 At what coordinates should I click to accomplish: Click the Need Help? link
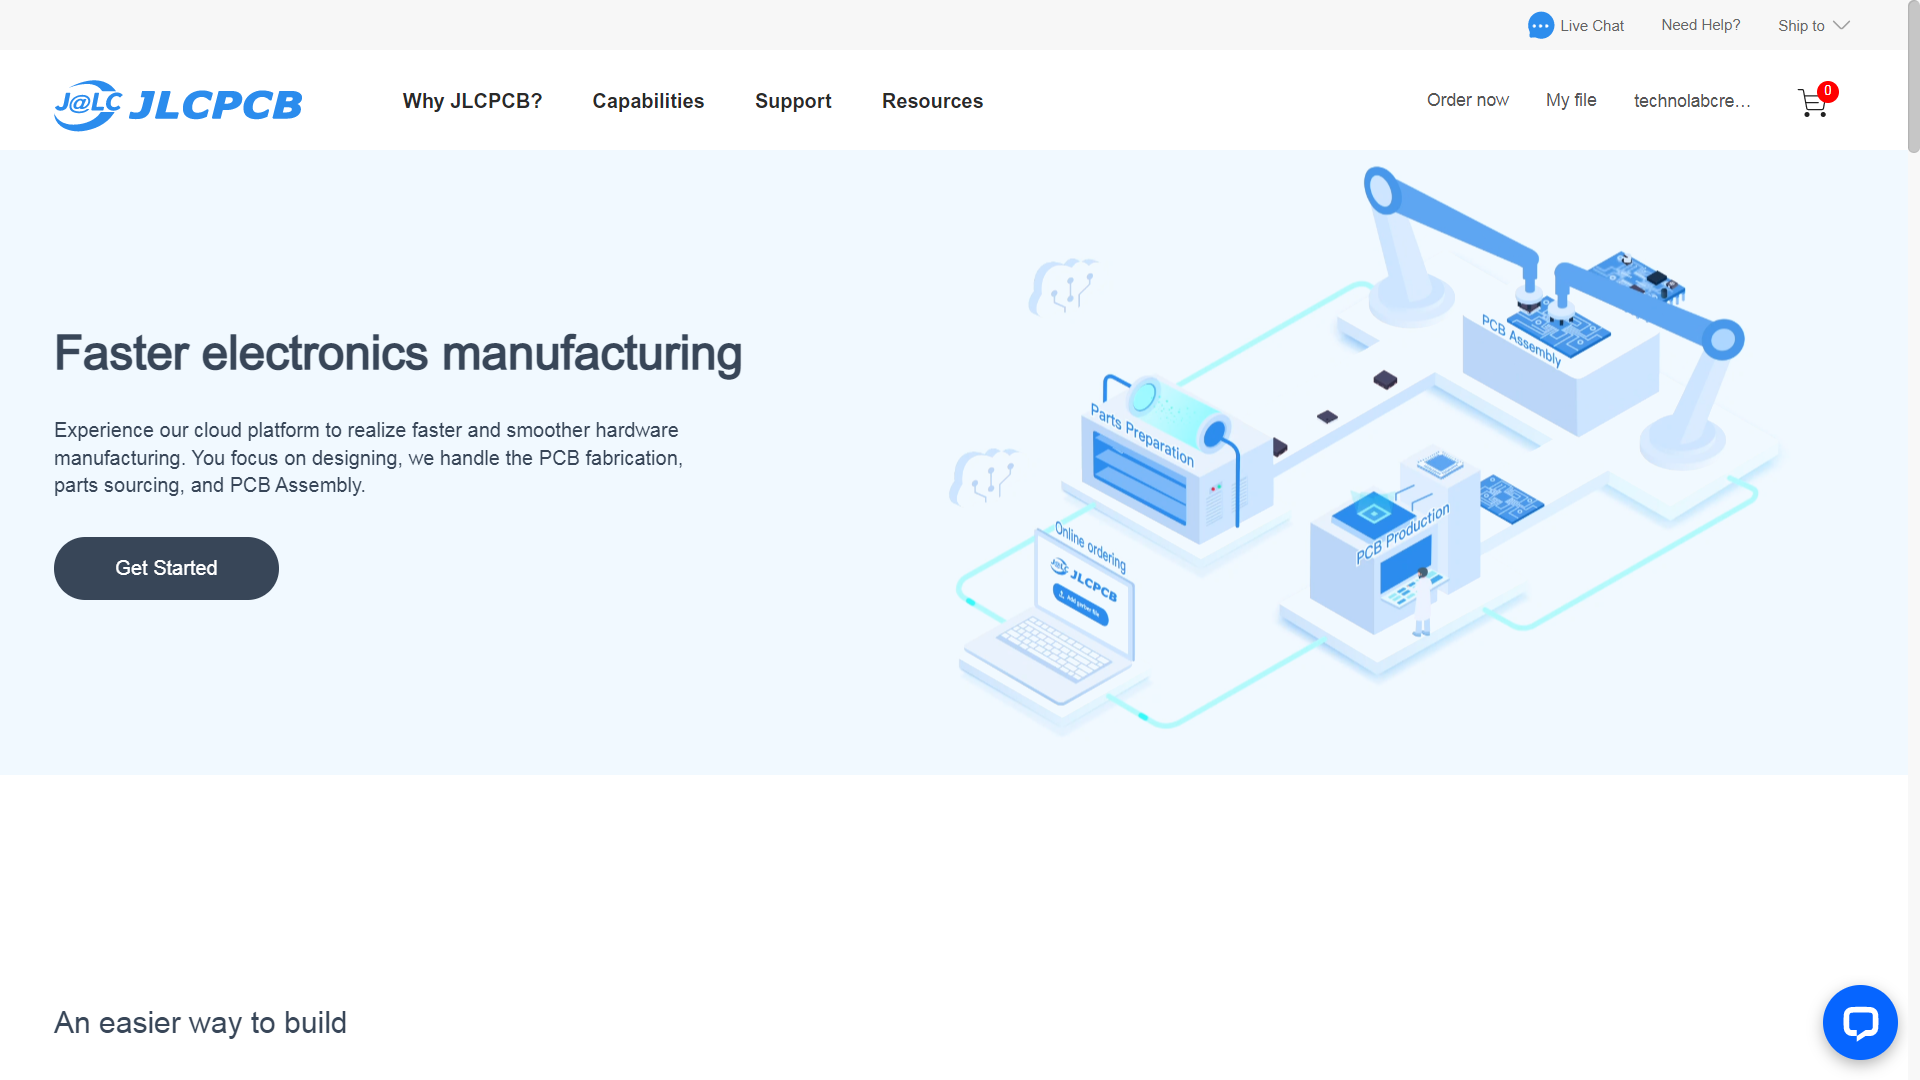coord(1700,25)
